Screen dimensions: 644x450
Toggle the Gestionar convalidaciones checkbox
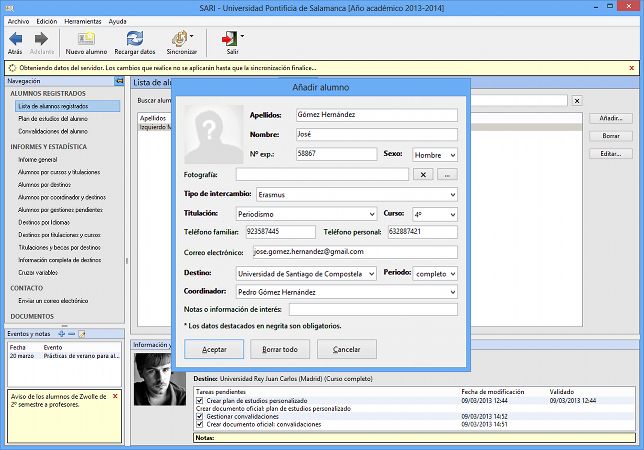pyautogui.click(x=200, y=416)
